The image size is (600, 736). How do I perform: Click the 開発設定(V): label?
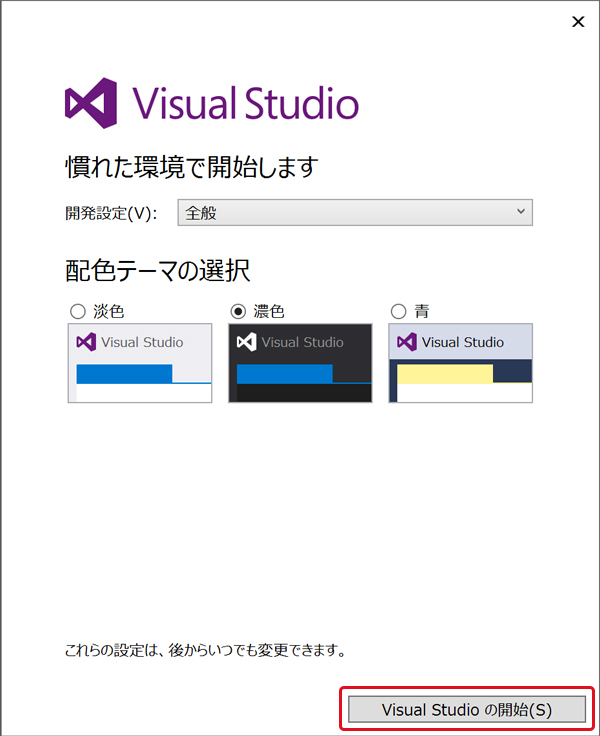click(x=111, y=214)
